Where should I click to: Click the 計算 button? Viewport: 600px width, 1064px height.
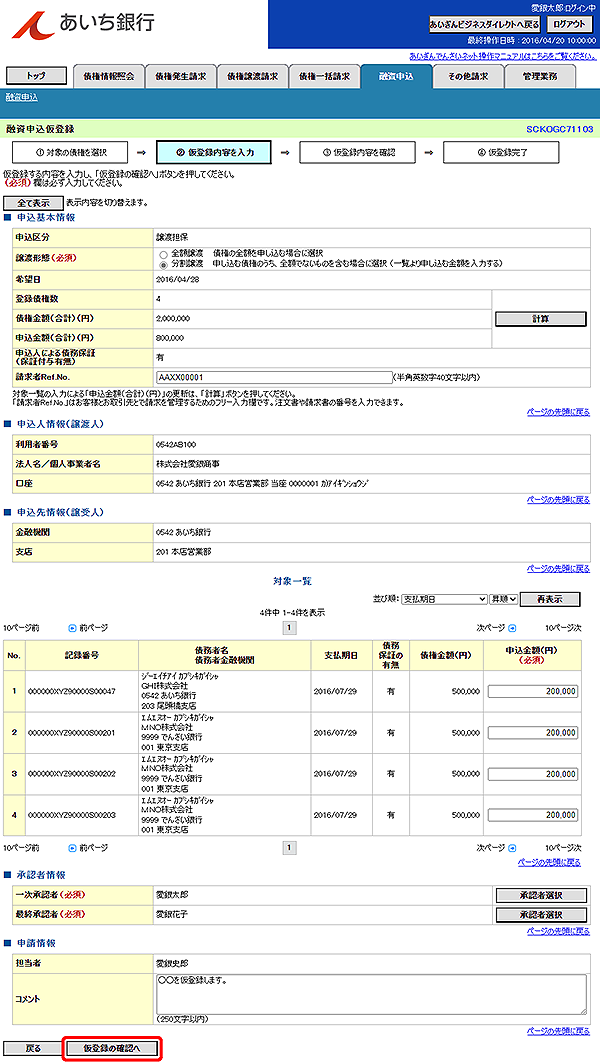[540, 319]
